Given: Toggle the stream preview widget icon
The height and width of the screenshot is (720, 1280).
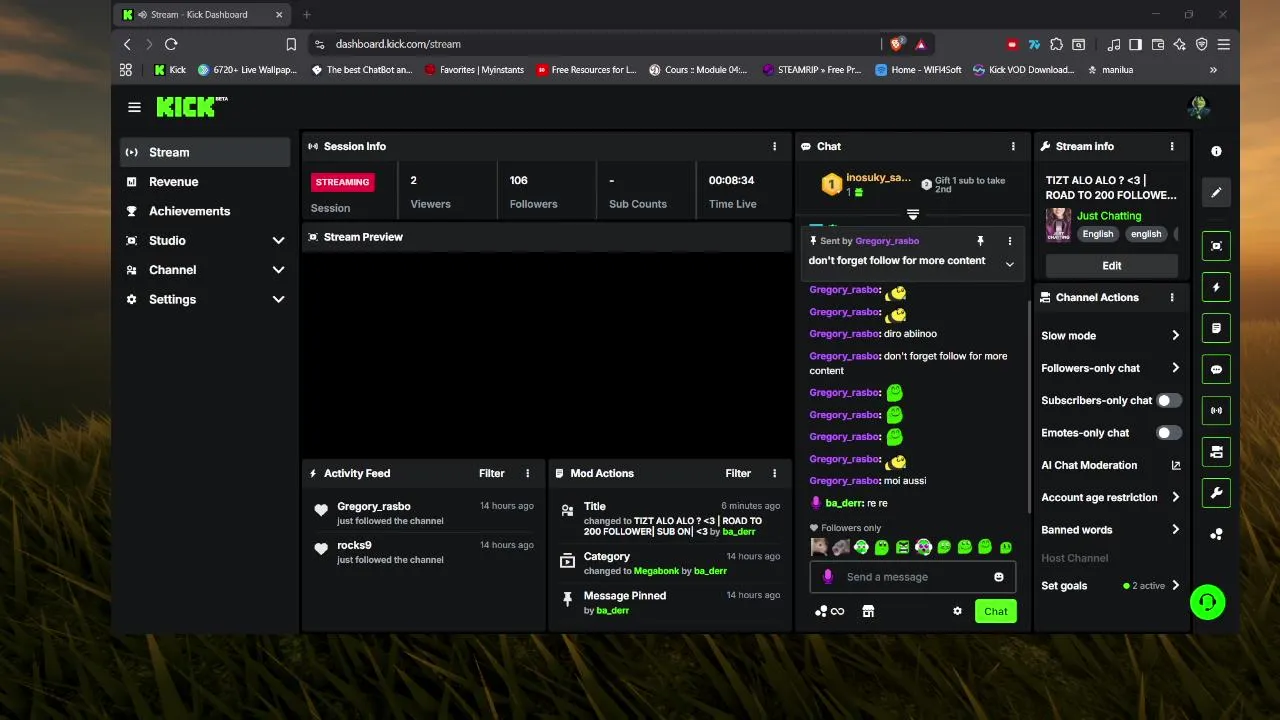Looking at the screenshot, I should (x=1216, y=246).
